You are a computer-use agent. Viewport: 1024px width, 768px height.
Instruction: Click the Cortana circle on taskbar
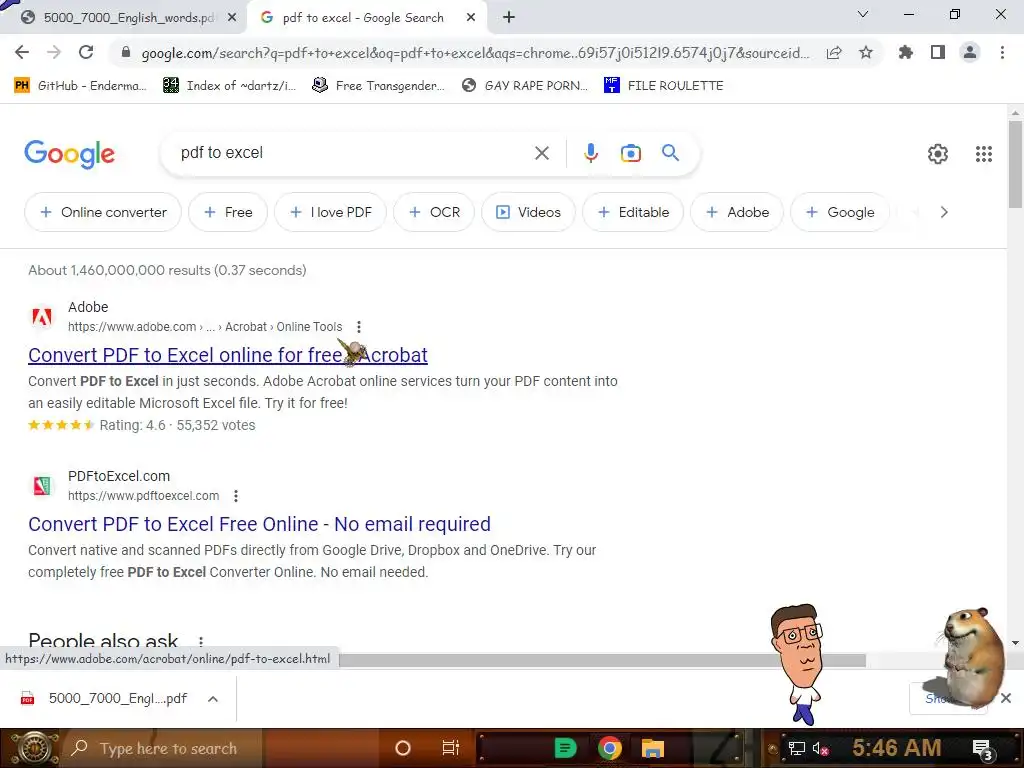403,748
